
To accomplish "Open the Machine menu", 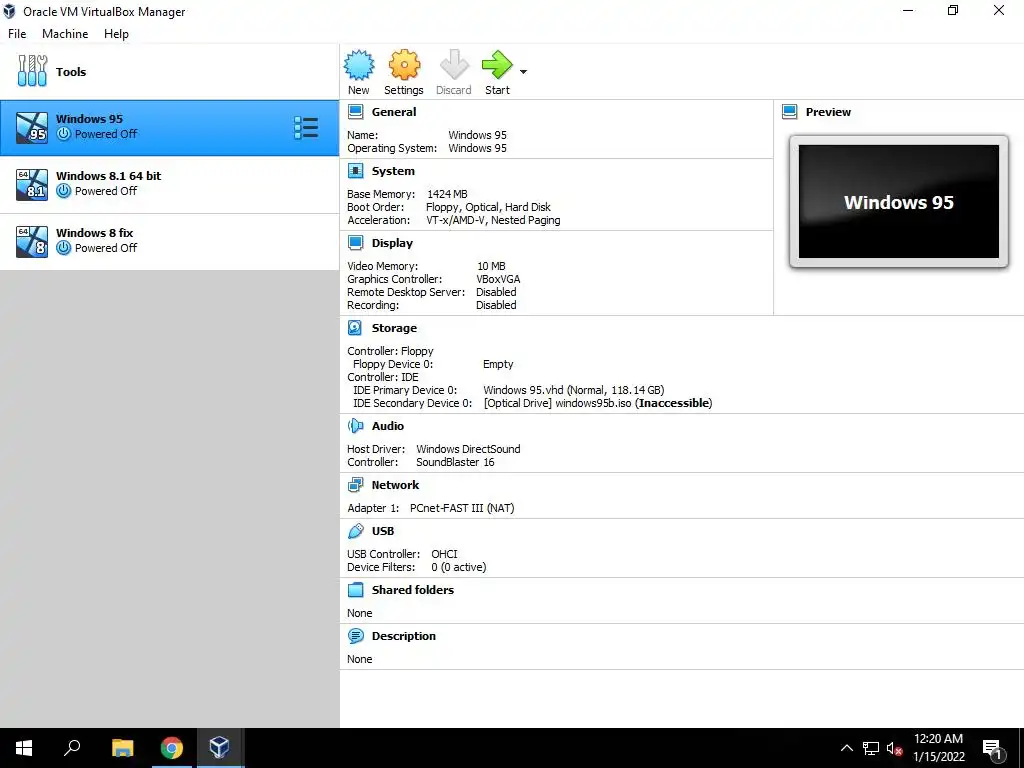I will 65,34.
